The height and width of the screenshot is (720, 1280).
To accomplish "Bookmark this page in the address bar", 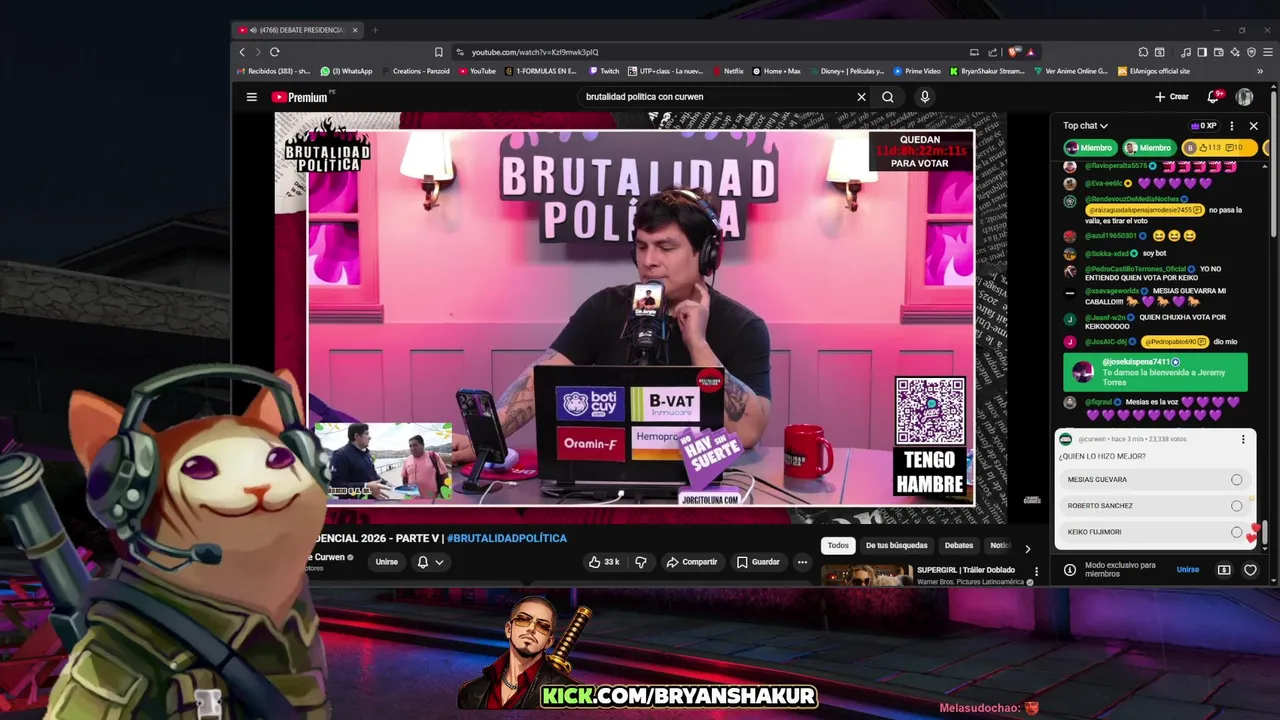I will pos(438,52).
